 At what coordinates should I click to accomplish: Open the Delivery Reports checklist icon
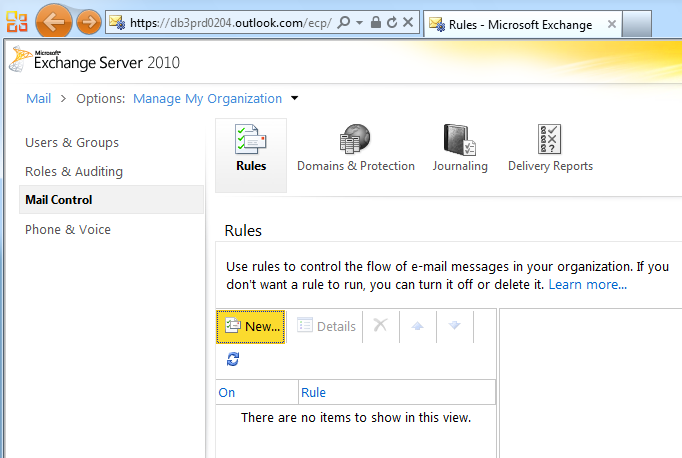549,139
